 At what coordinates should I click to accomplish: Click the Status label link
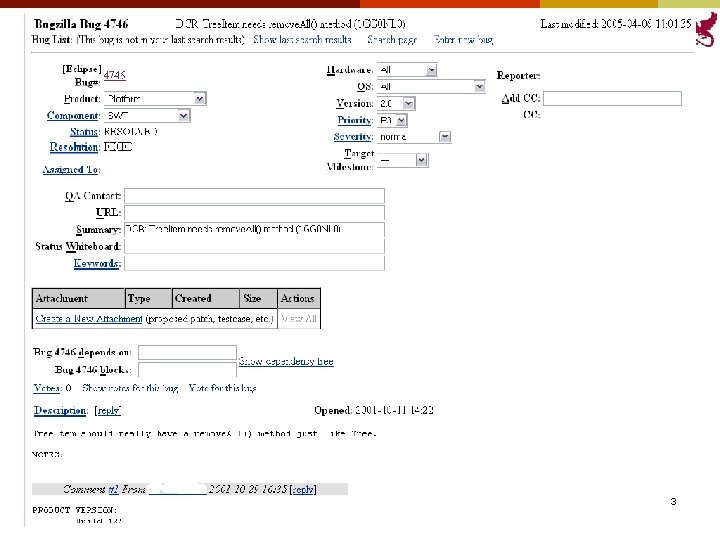click(85, 132)
